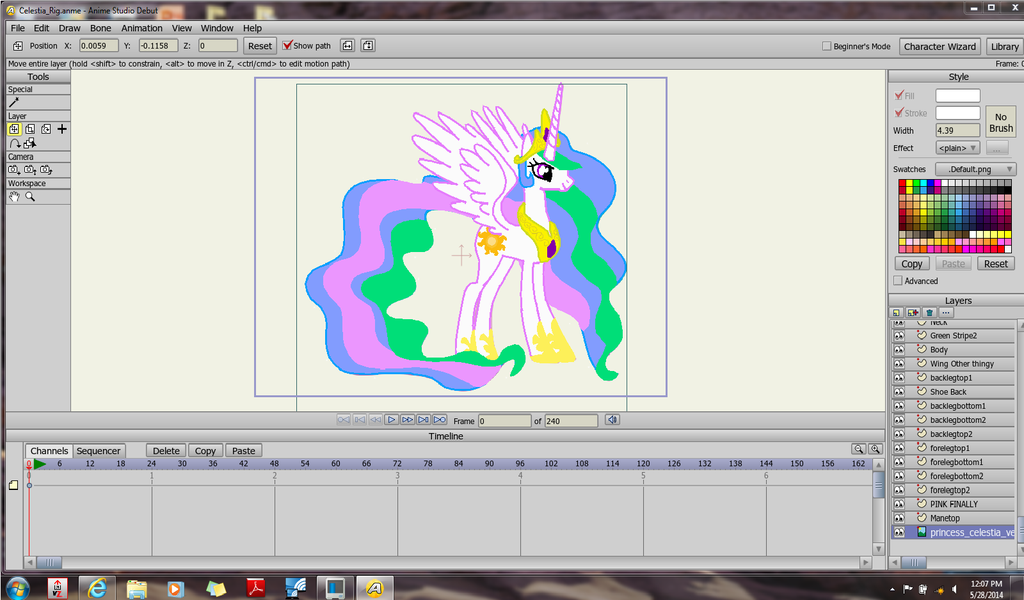The image size is (1024, 600).
Task: Click the Delete Layer trash icon
Action: (x=929, y=313)
